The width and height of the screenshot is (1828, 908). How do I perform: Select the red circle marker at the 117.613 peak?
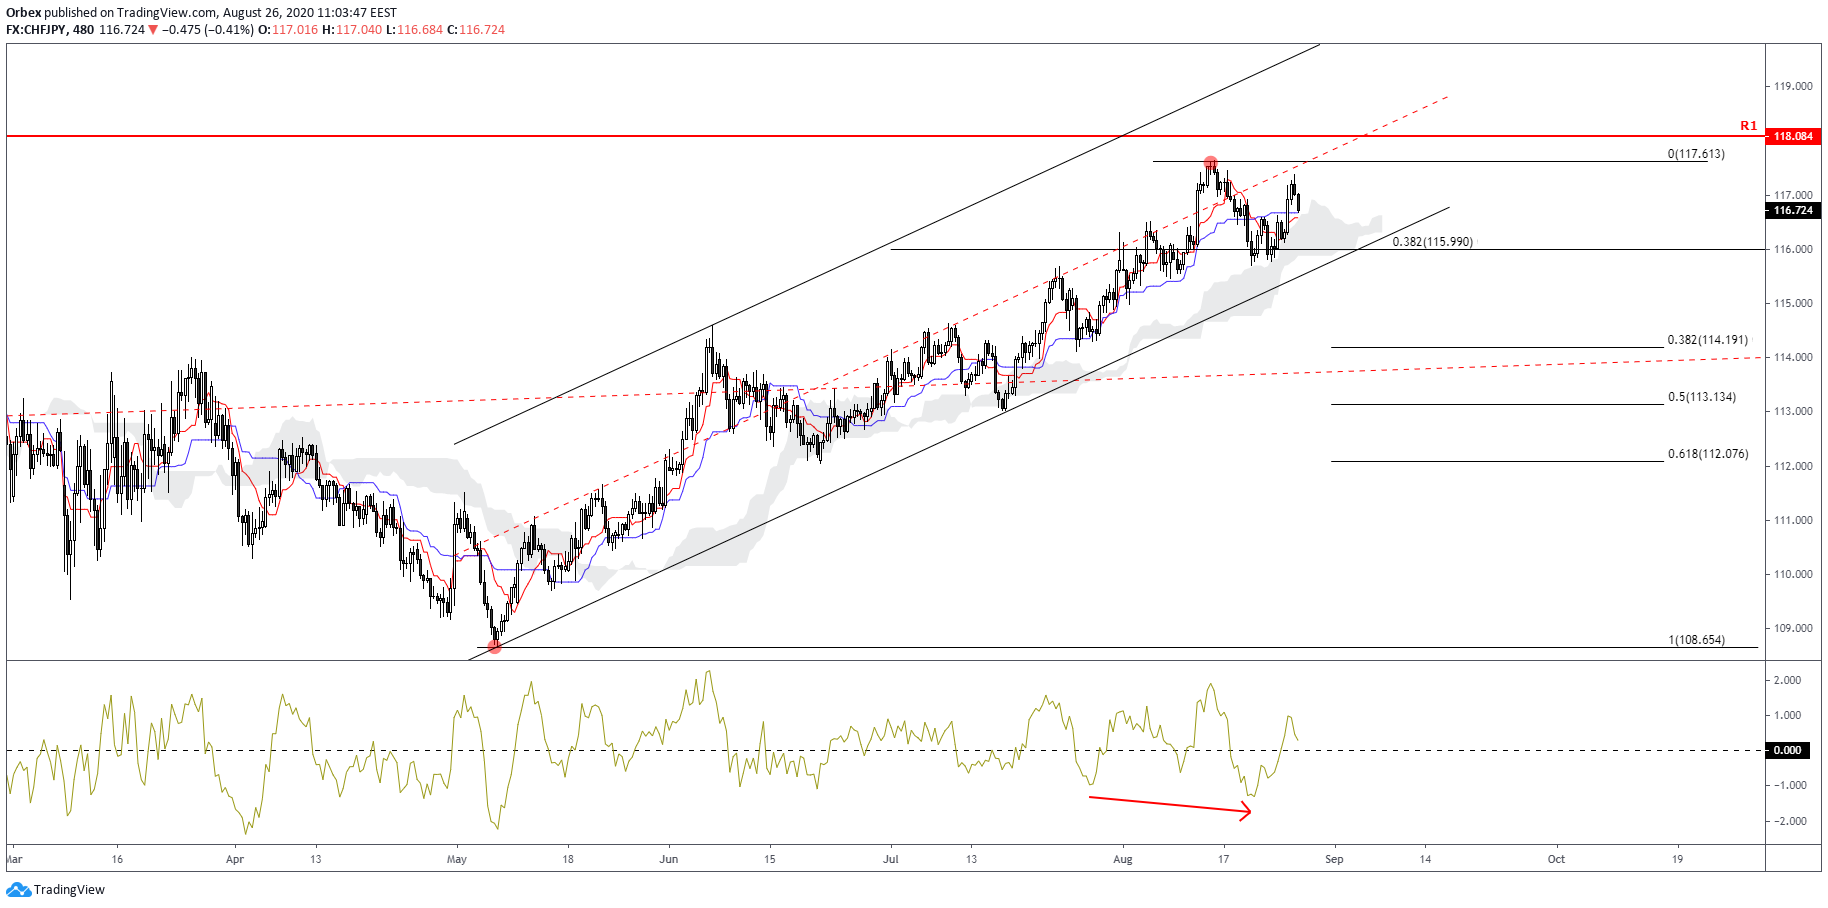(x=1210, y=161)
